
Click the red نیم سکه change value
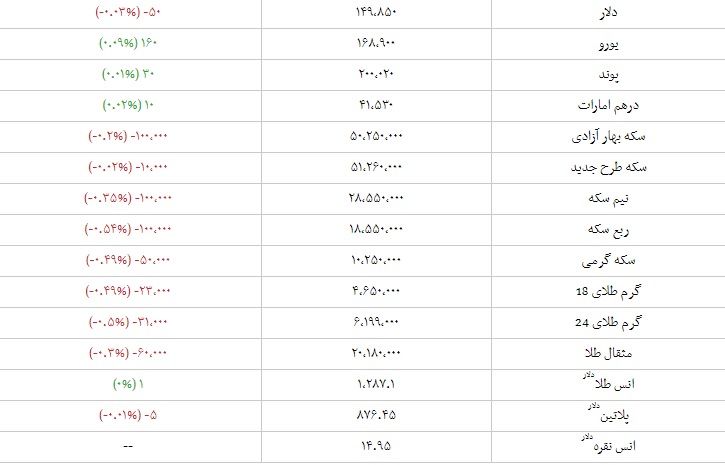click(x=130, y=198)
